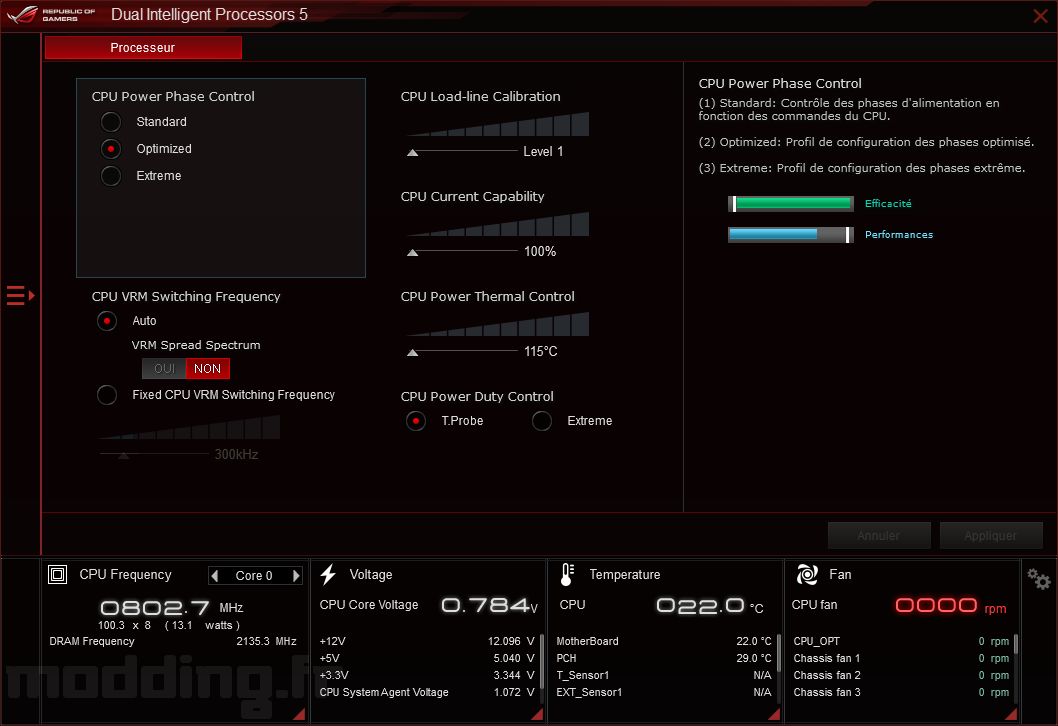Click the CPU Core Voltage reading

[489, 605]
